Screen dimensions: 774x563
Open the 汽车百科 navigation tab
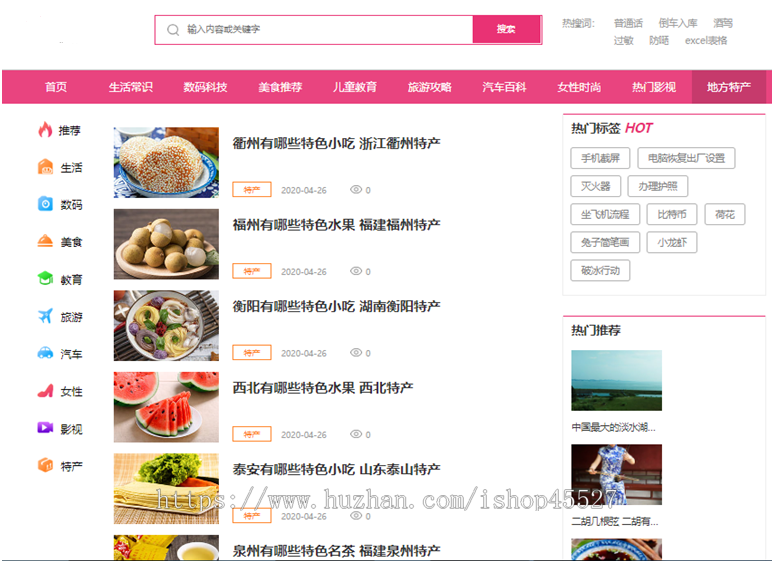pos(504,87)
